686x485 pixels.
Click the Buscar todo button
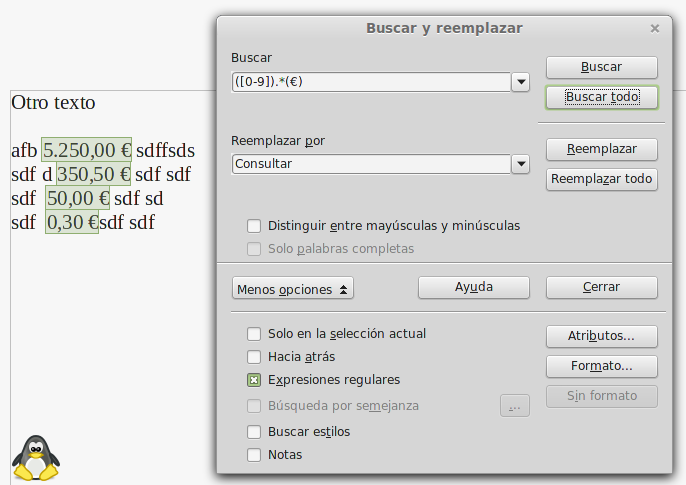[x=602, y=97]
